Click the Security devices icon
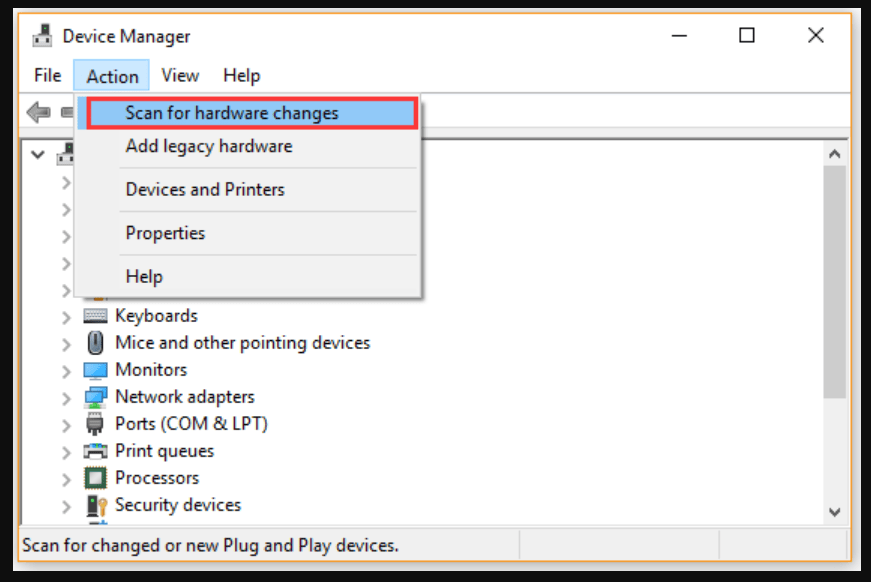 (x=96, y=504)
